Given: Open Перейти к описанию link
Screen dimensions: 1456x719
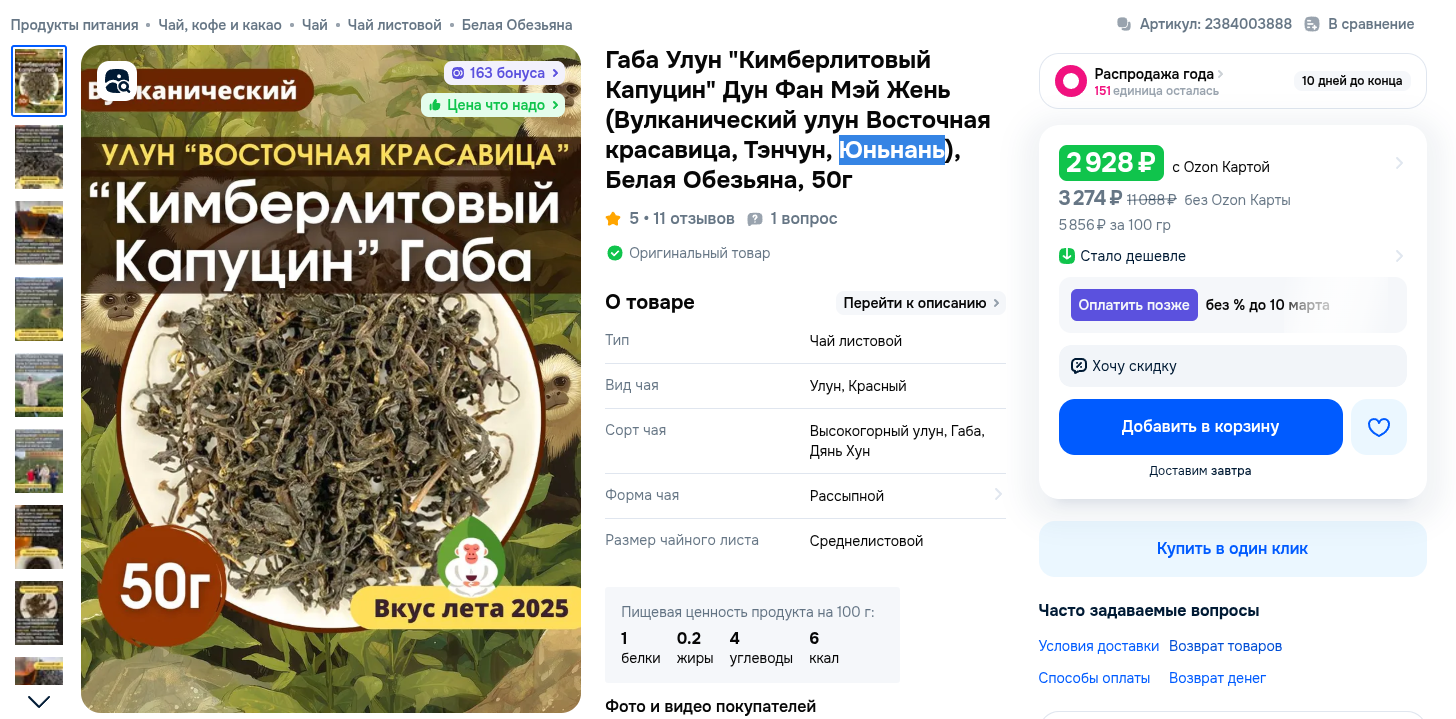Looking at the screenshot, I should [921, 303].
